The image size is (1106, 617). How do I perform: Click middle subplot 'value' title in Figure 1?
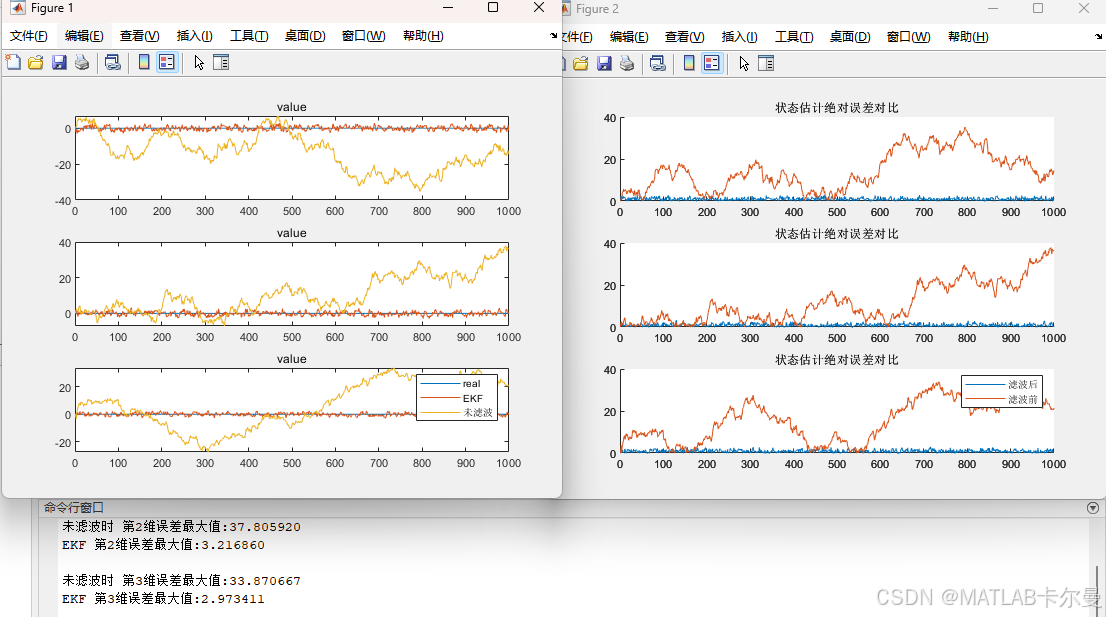[x=291, y=233]
